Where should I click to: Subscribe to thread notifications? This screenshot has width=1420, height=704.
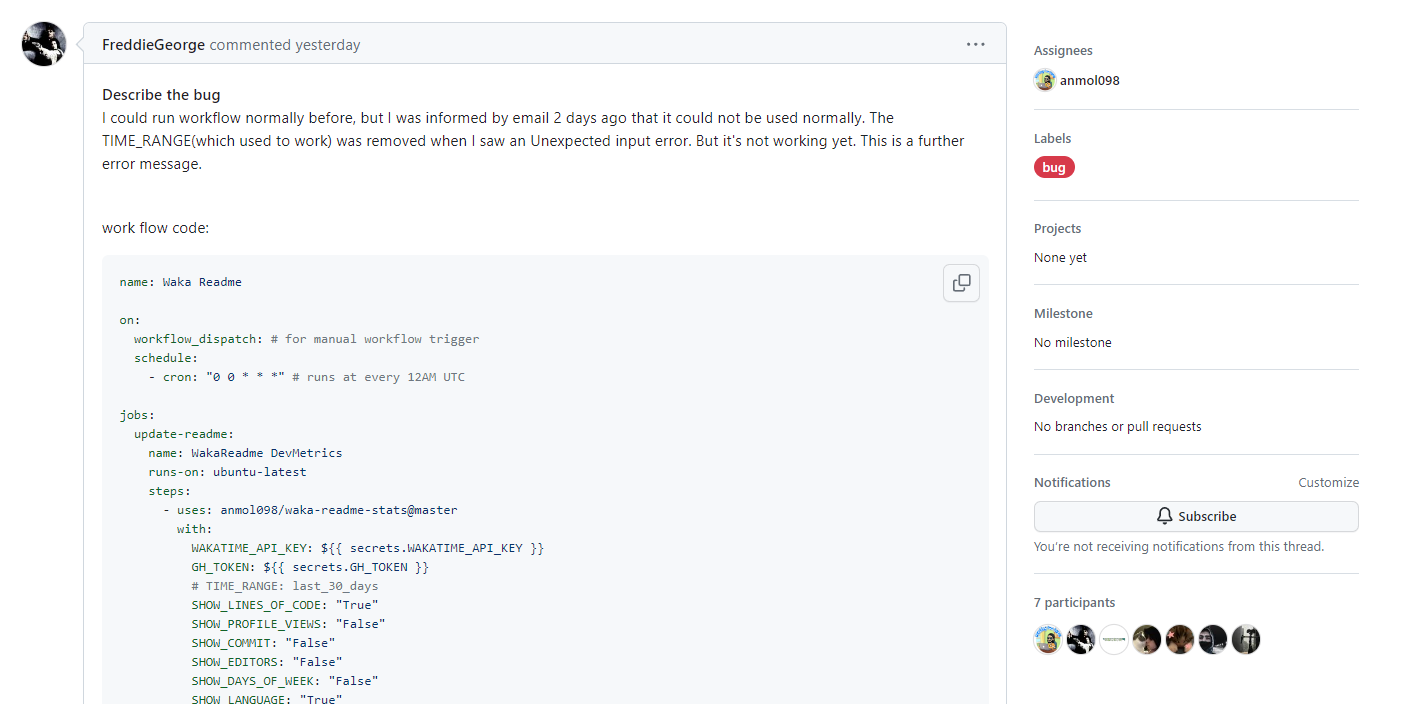pos(1196,516)
